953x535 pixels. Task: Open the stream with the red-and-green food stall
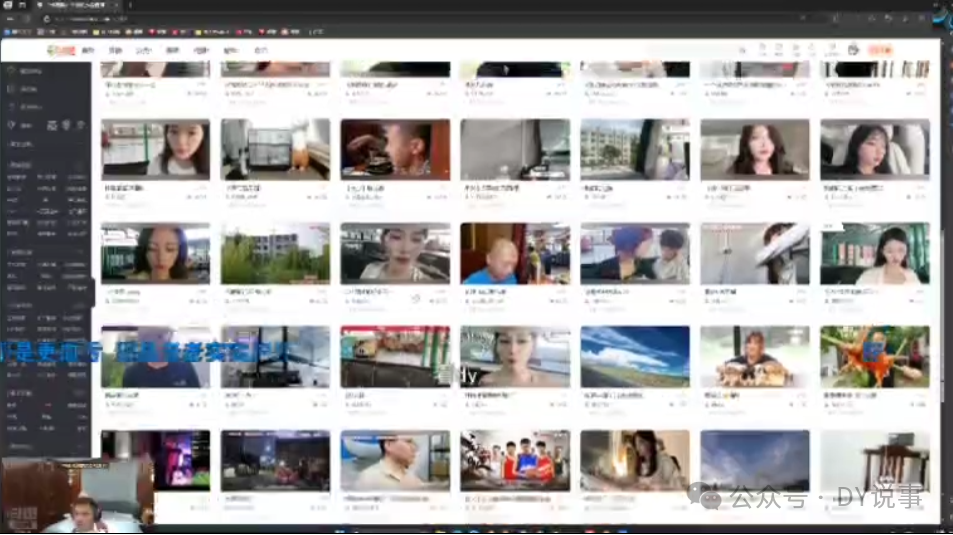(395, 357)
